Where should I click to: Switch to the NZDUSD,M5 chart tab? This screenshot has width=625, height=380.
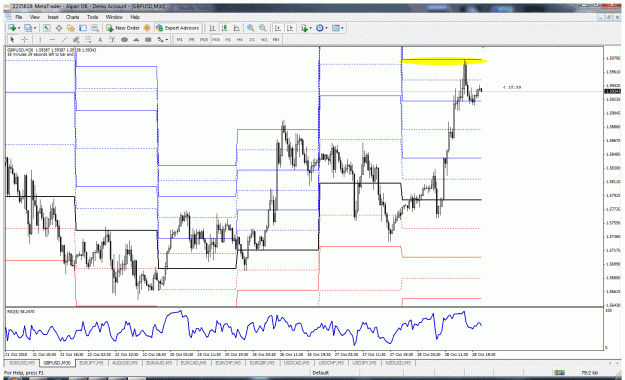(x=398, y=363)
